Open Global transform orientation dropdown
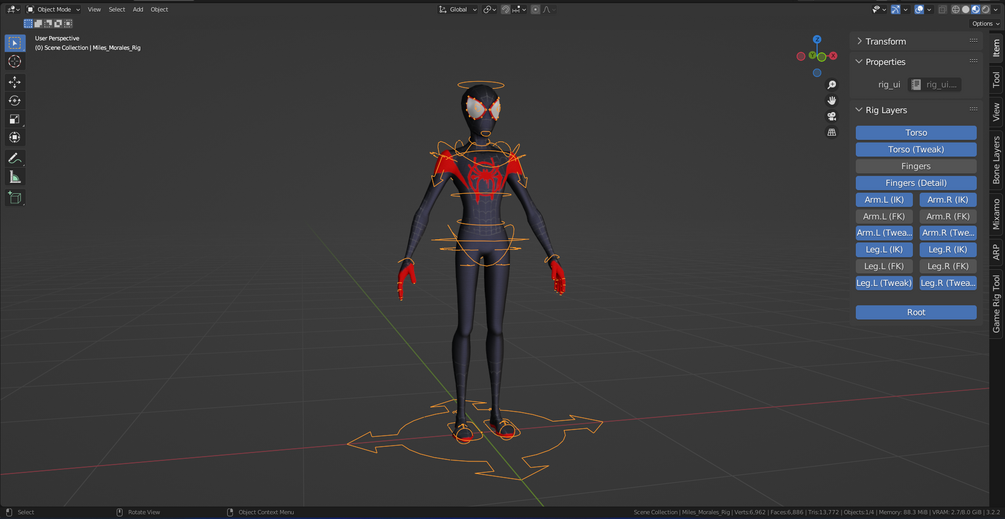The width and height of the screenshot is (1005, 519). click(x=458, y=10)
